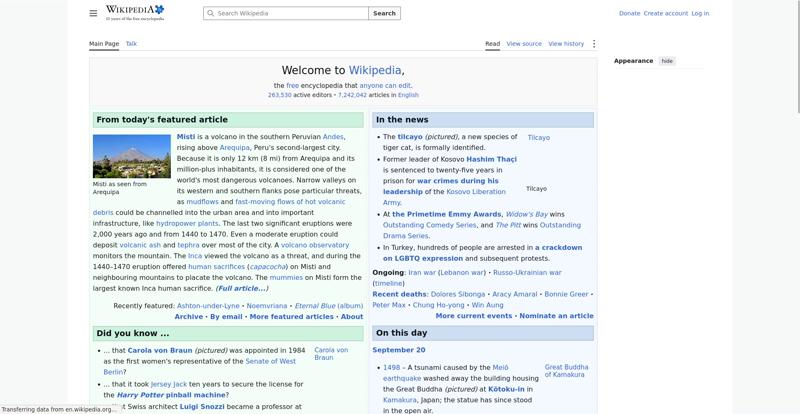Open the Carola von Braun link

(x=160, y=351)
